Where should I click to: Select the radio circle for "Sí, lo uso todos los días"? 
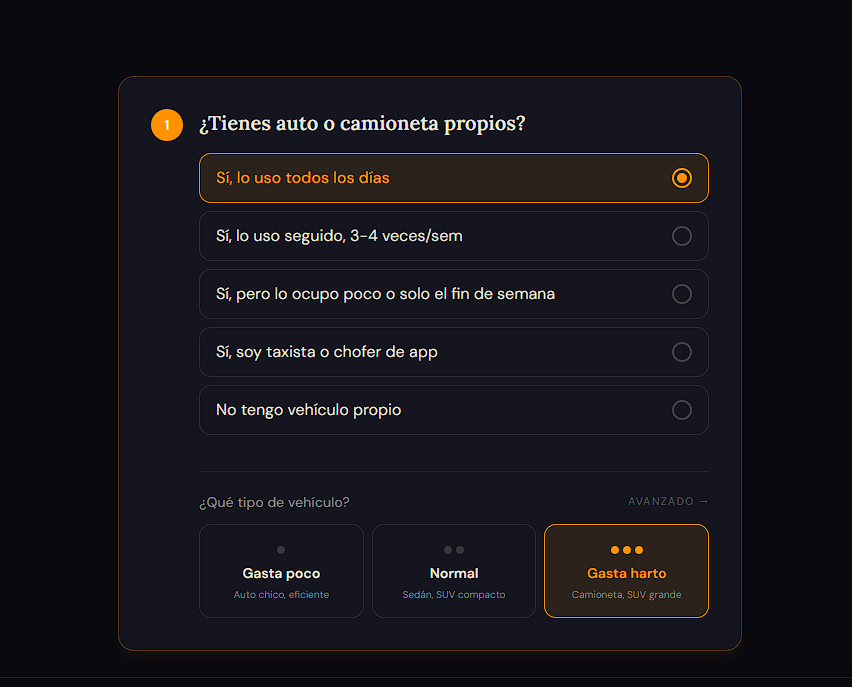tap(682, 178)
